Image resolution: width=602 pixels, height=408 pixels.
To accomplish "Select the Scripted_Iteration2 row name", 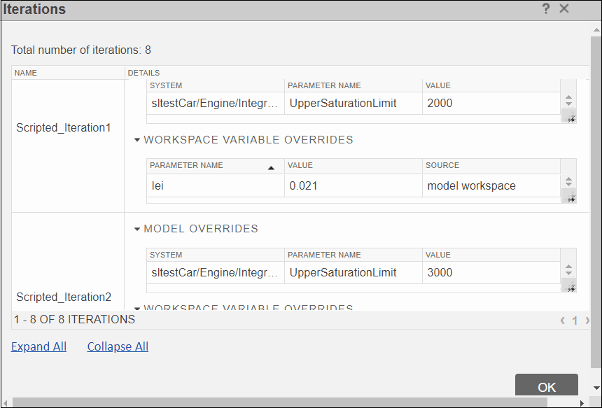I will 64,297.
